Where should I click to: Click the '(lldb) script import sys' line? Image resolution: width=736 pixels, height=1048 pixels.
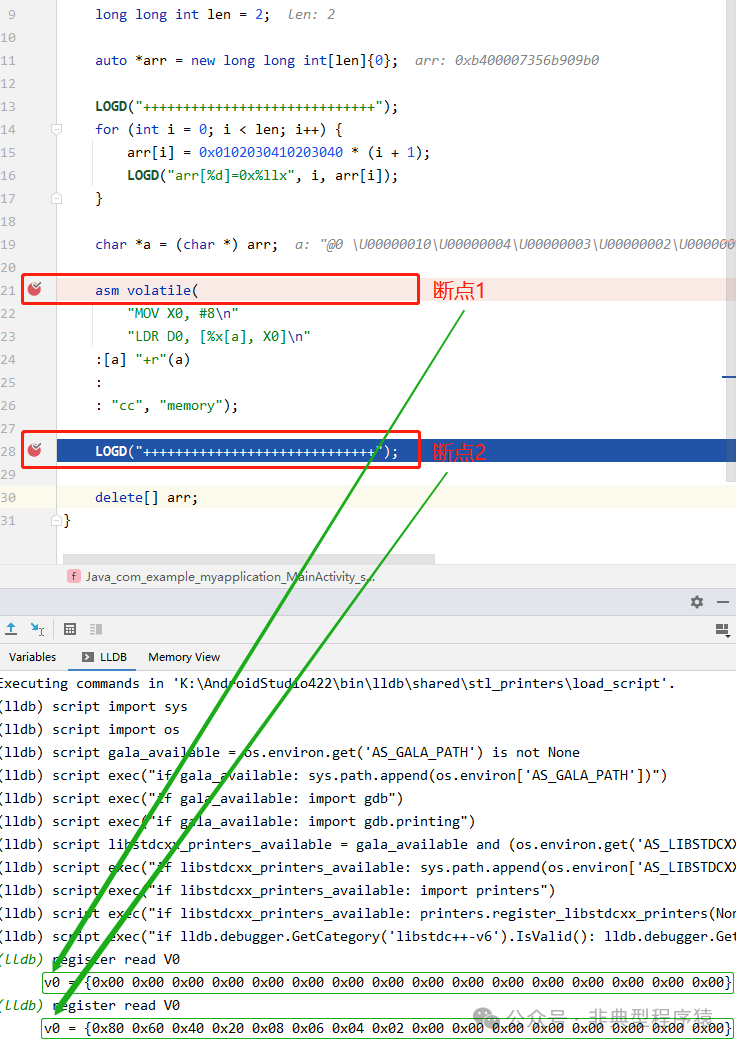tap(94, 706)
